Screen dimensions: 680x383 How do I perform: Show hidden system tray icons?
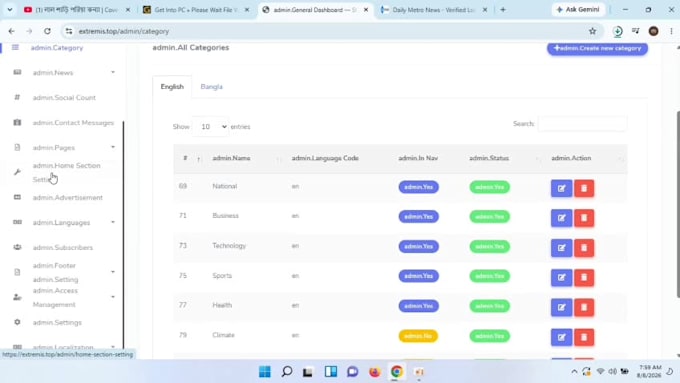click(x=574, y=372)
